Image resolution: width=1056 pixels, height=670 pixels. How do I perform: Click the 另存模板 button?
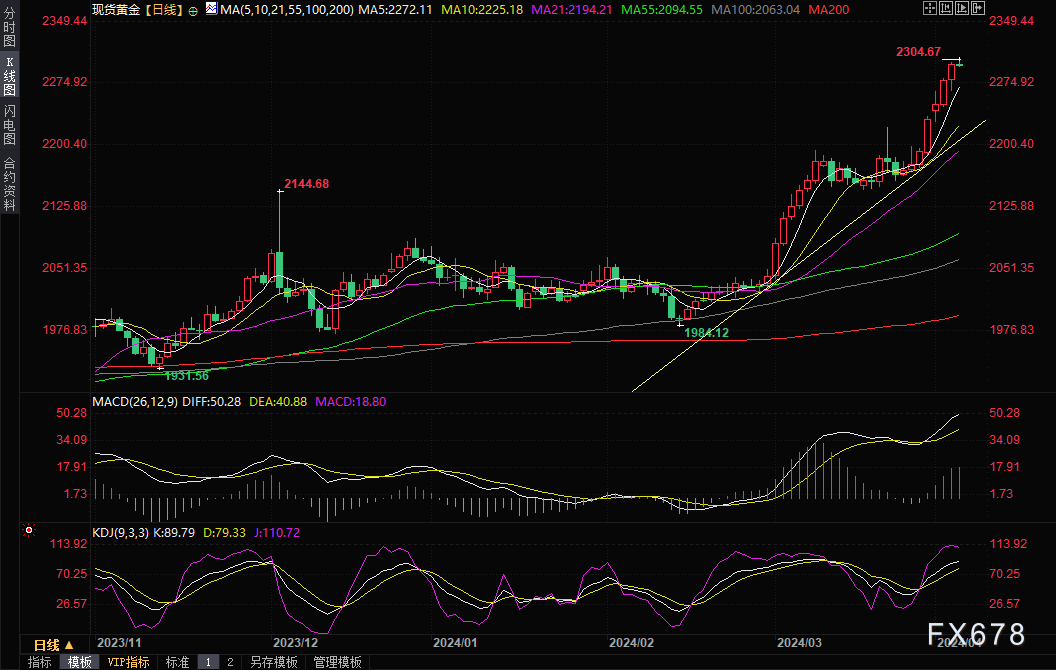pos(274,663)
